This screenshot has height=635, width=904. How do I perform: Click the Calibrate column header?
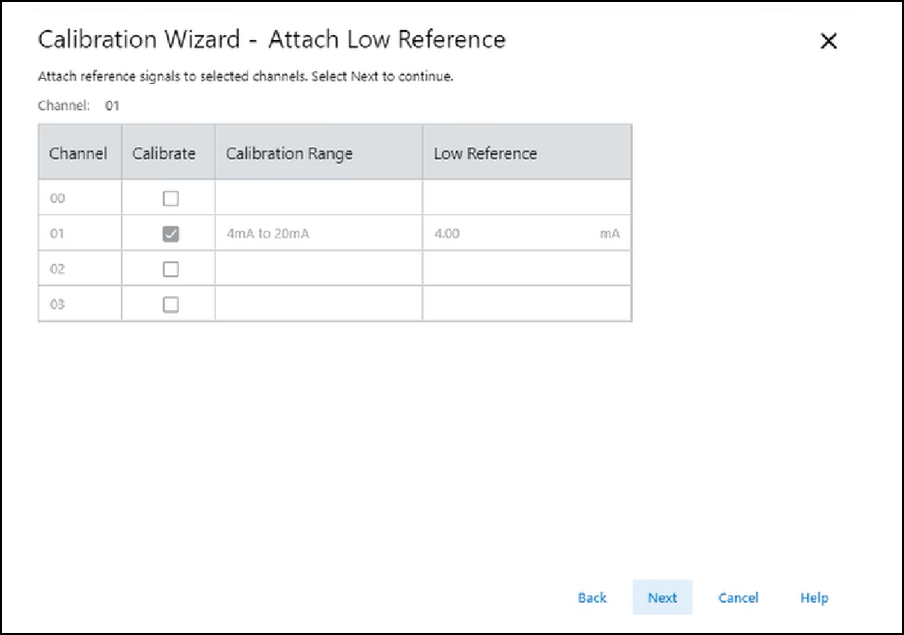click(164, 153)
